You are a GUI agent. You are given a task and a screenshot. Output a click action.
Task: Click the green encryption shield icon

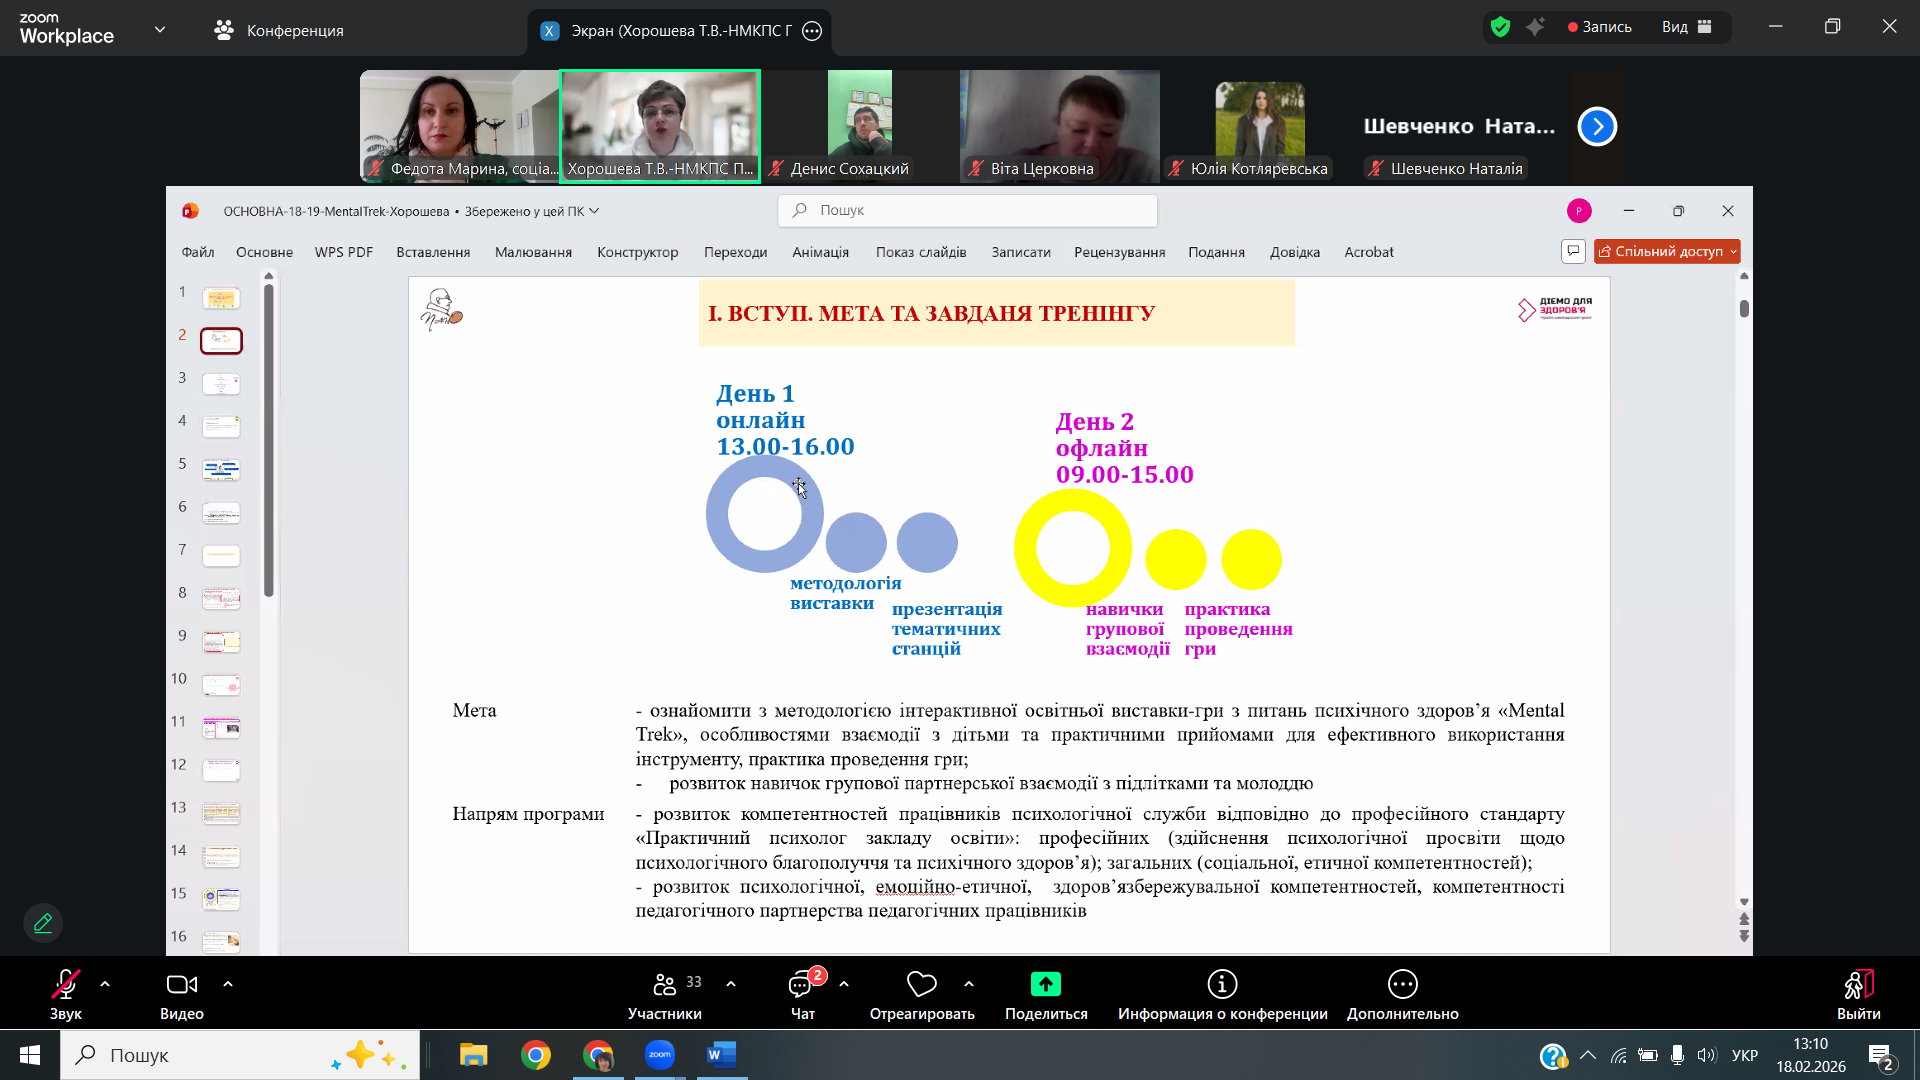point(1500,27)
